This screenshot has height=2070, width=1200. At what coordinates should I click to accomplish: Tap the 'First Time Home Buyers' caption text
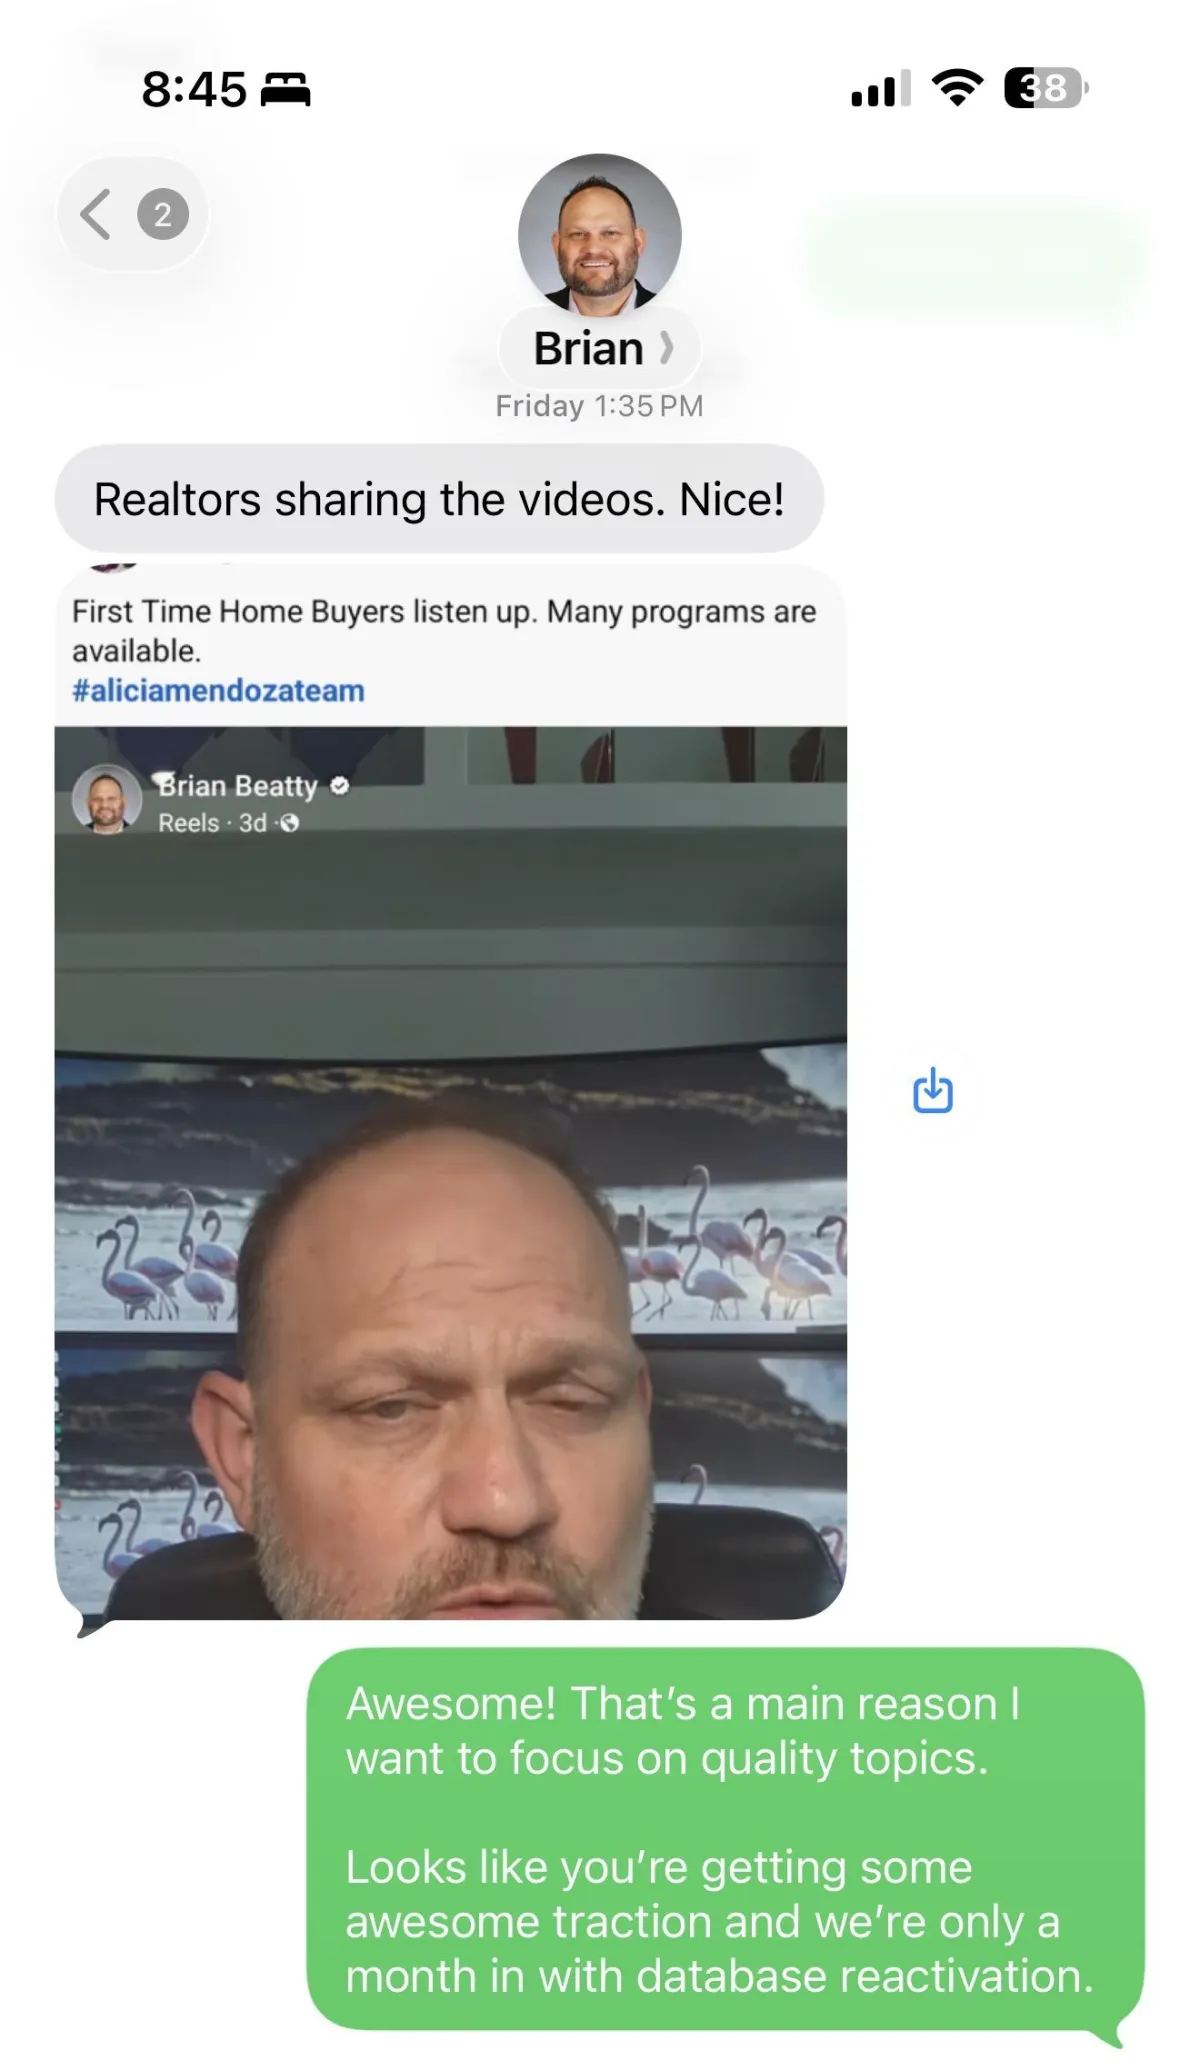(x=444, y=630)
